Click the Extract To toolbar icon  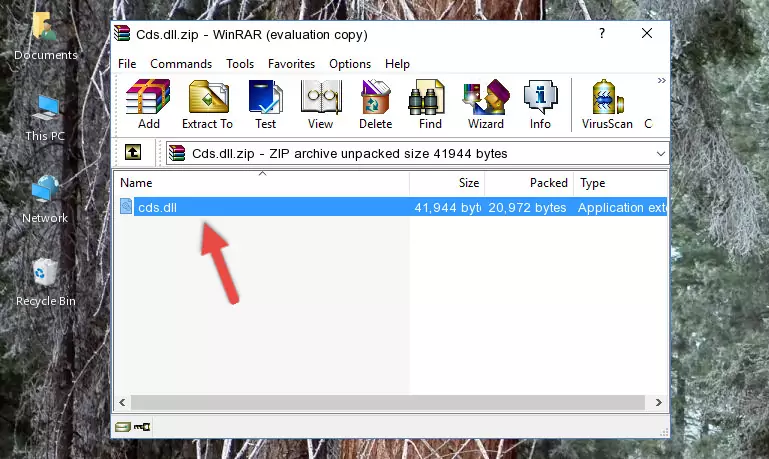[x=207, y=104]
